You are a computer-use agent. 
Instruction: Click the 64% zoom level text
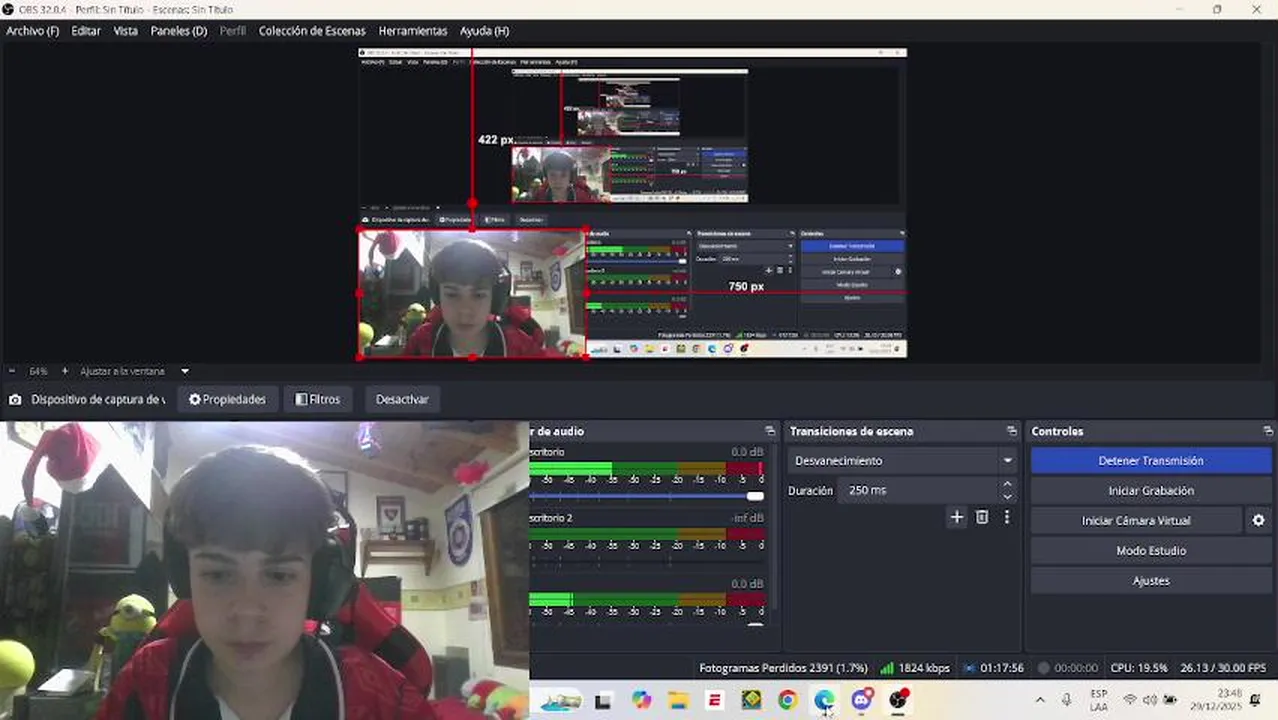point(38,371)
